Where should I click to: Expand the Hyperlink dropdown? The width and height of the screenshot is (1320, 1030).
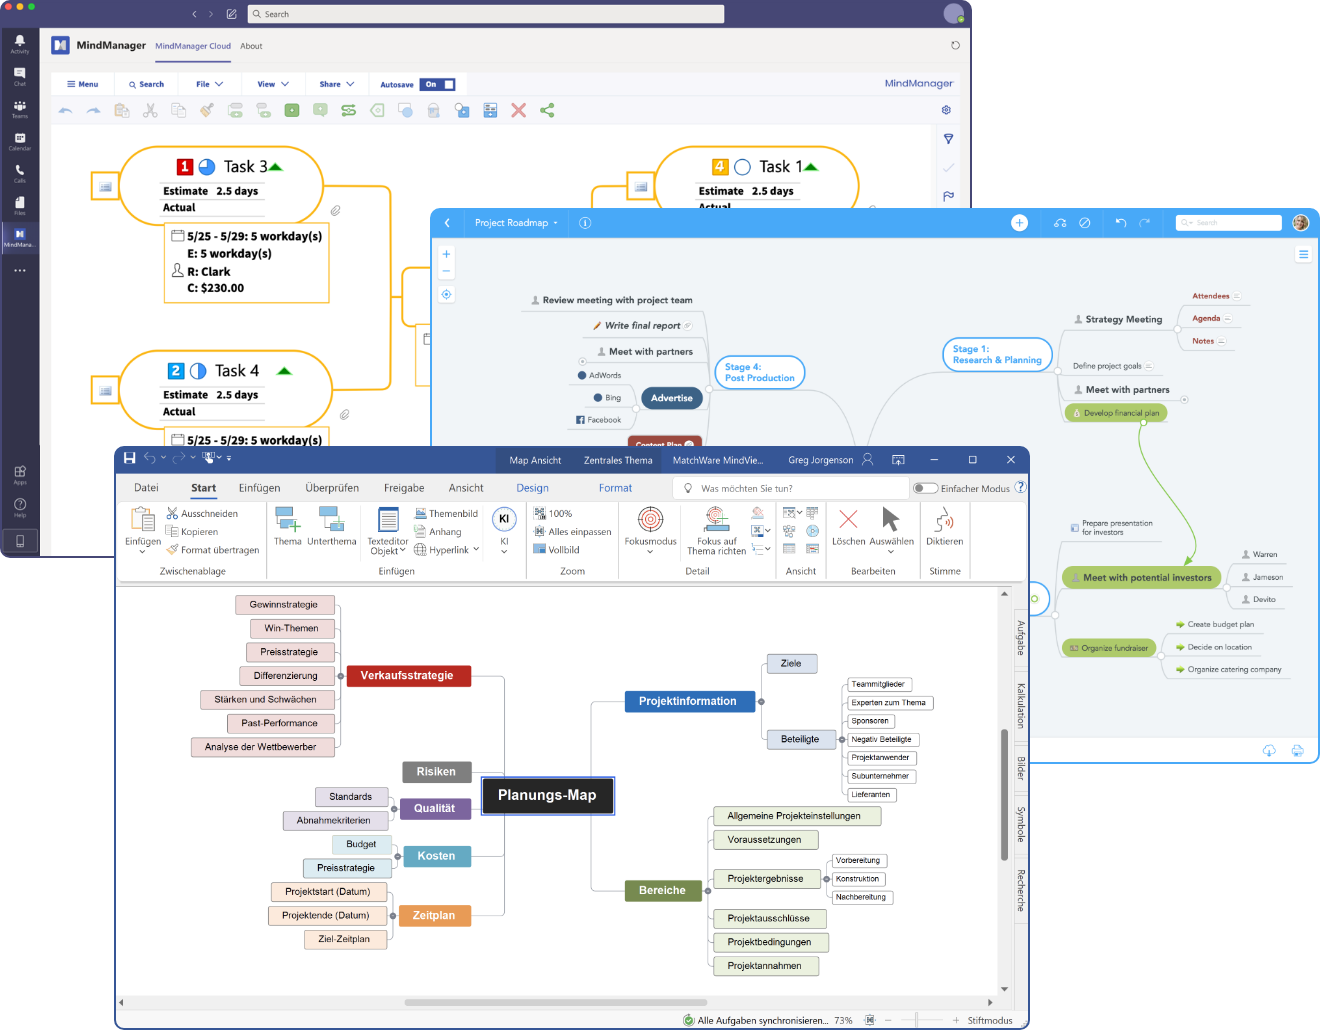[476, 550]
